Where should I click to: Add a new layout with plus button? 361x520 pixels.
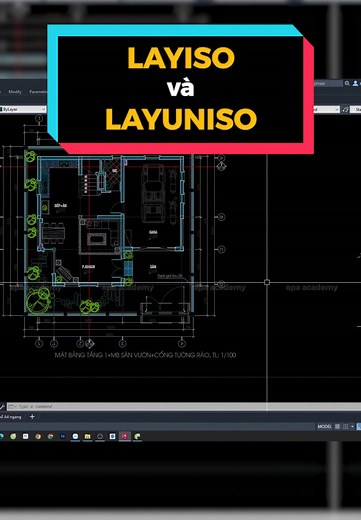[32, 416]
